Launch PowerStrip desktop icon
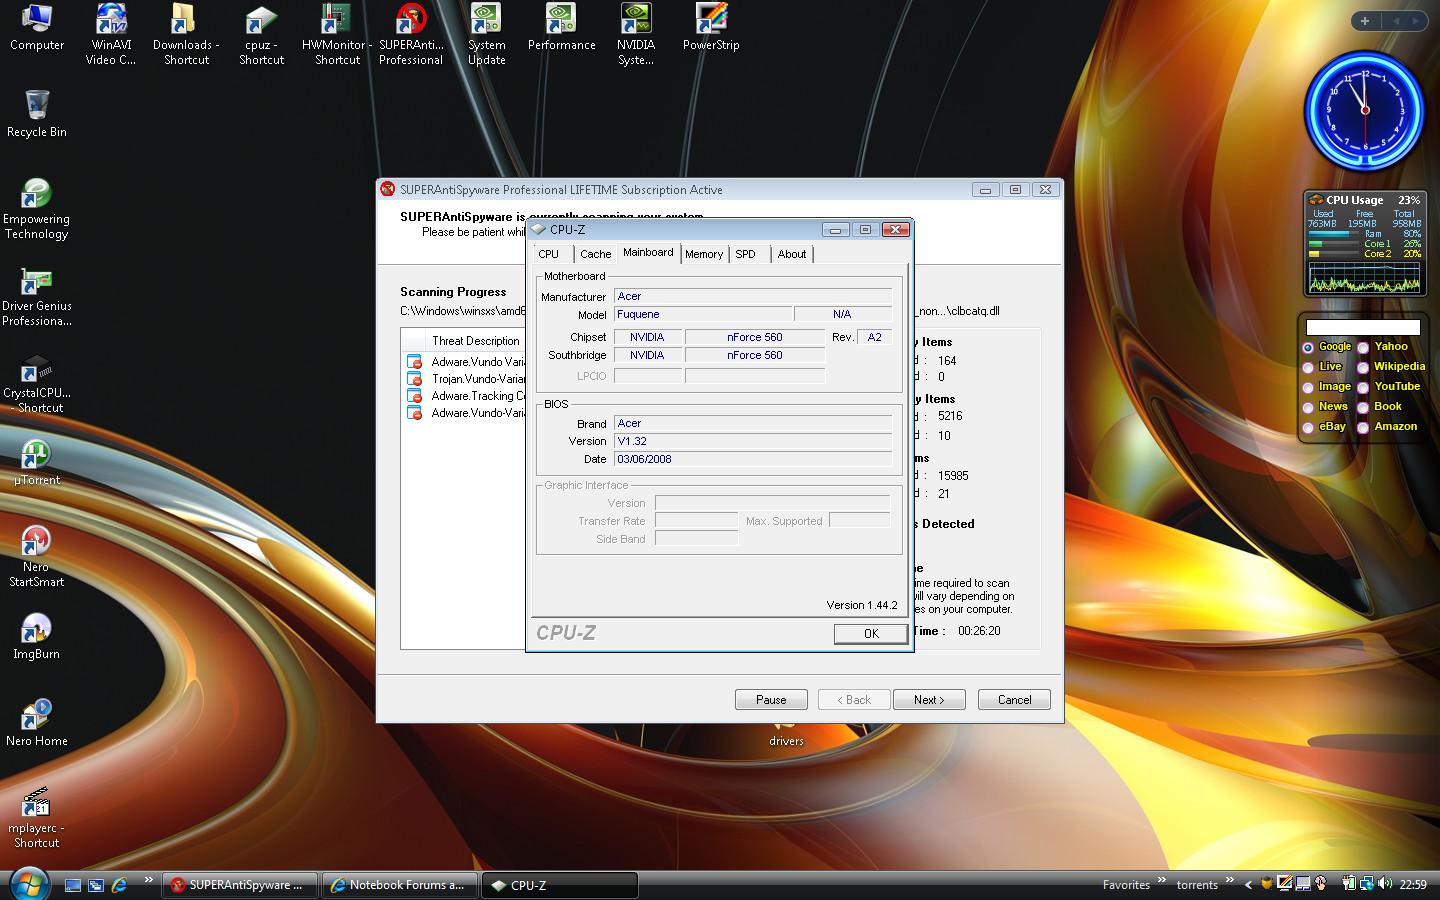1440x900 pixels. [711, 27]
